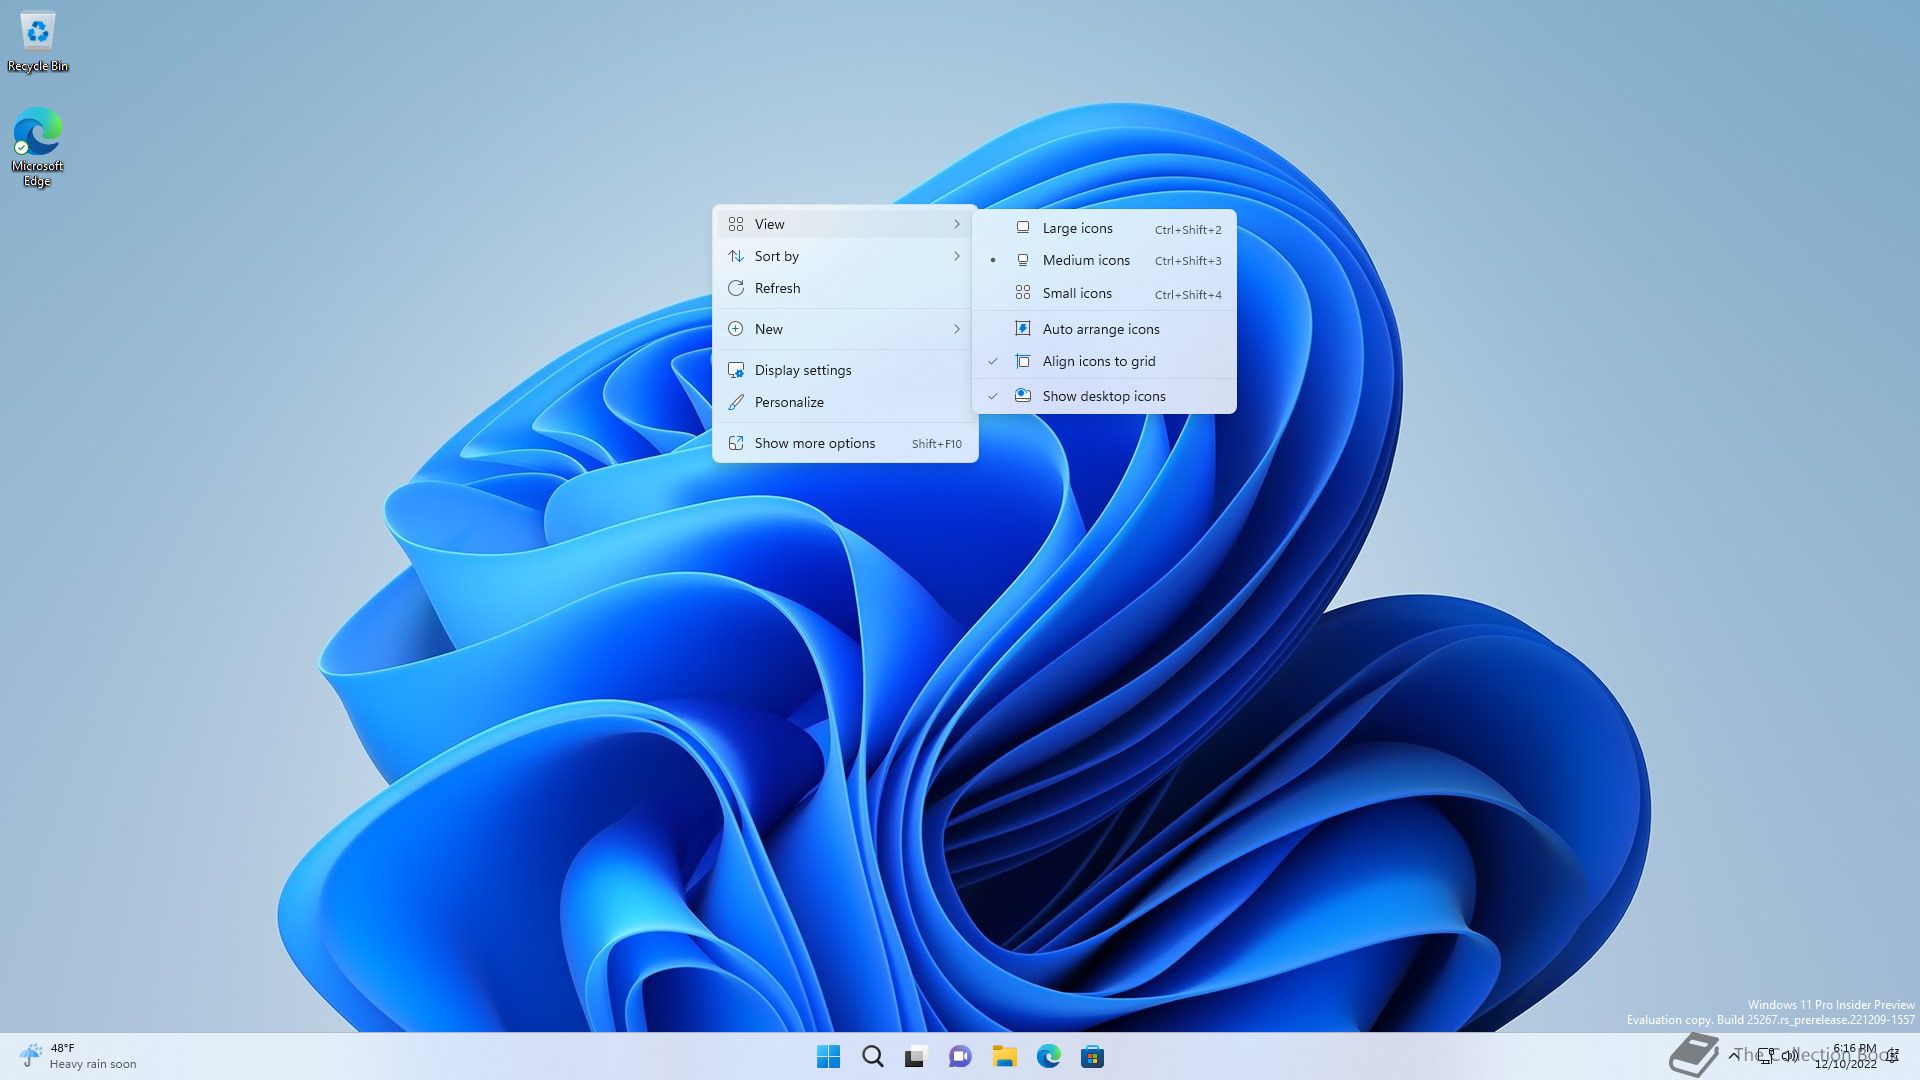
Task: Open Task View from the taskbar
Action: pos(916,1057)
